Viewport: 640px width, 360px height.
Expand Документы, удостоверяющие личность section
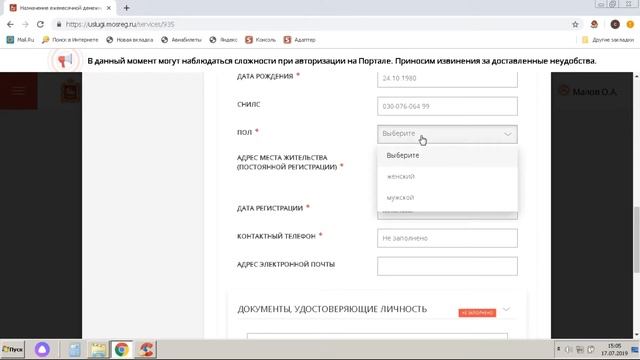(507, 309)
